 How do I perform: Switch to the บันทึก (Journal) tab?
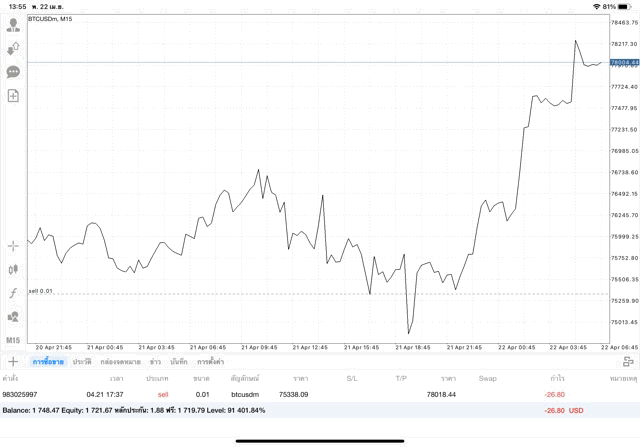(179, 361)
